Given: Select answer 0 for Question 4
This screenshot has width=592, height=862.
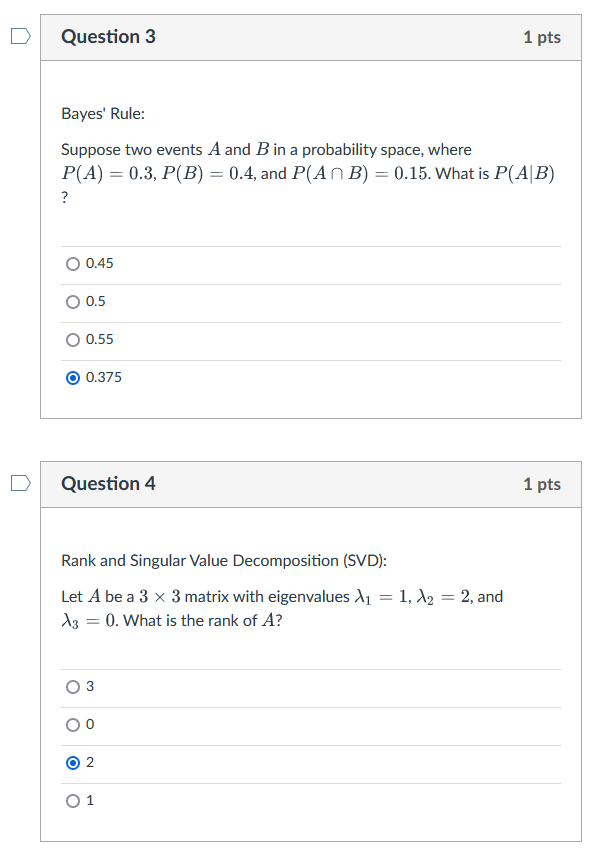Looking at the screenshot, I should click(72, 724).
